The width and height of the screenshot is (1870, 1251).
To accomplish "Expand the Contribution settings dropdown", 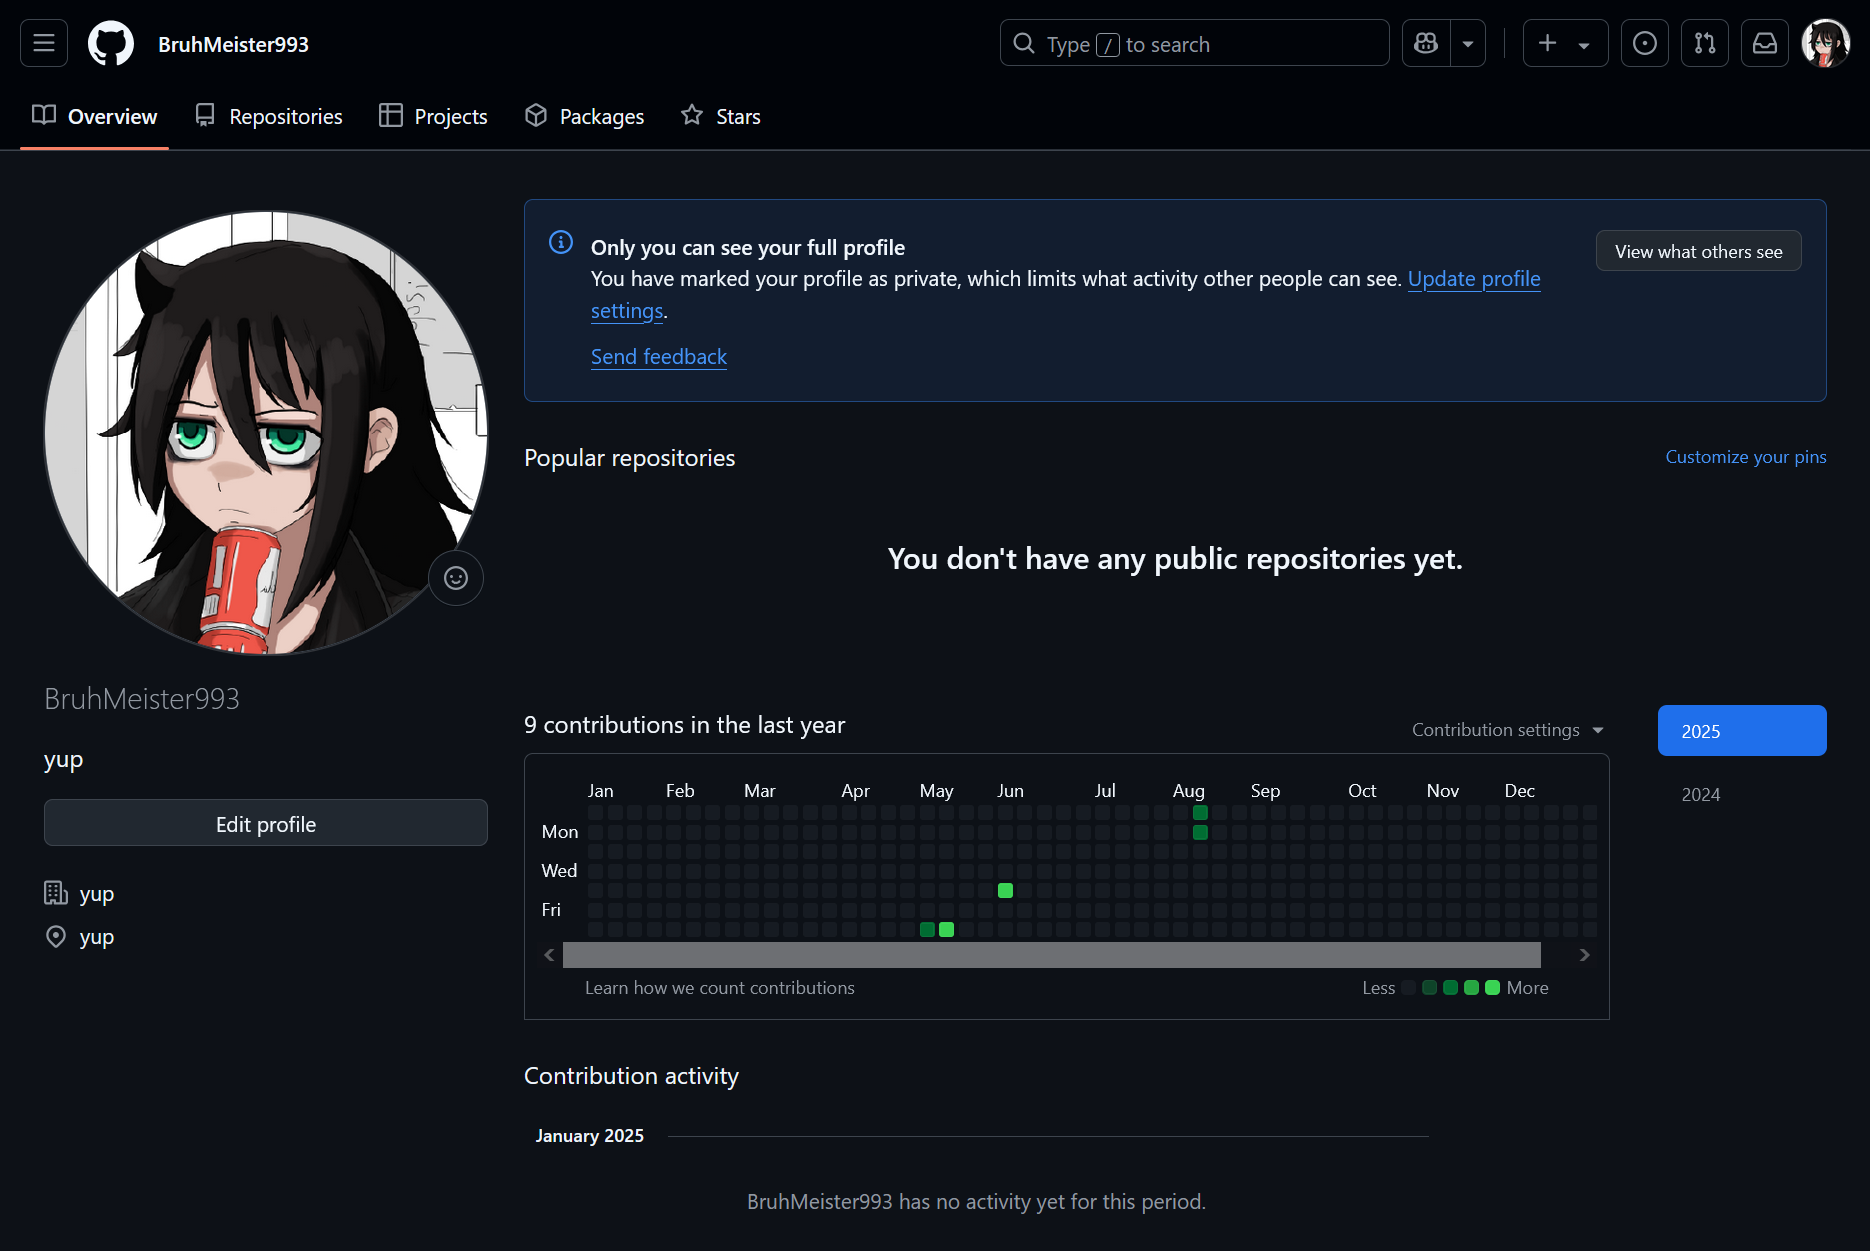I will coord(1508,730).
